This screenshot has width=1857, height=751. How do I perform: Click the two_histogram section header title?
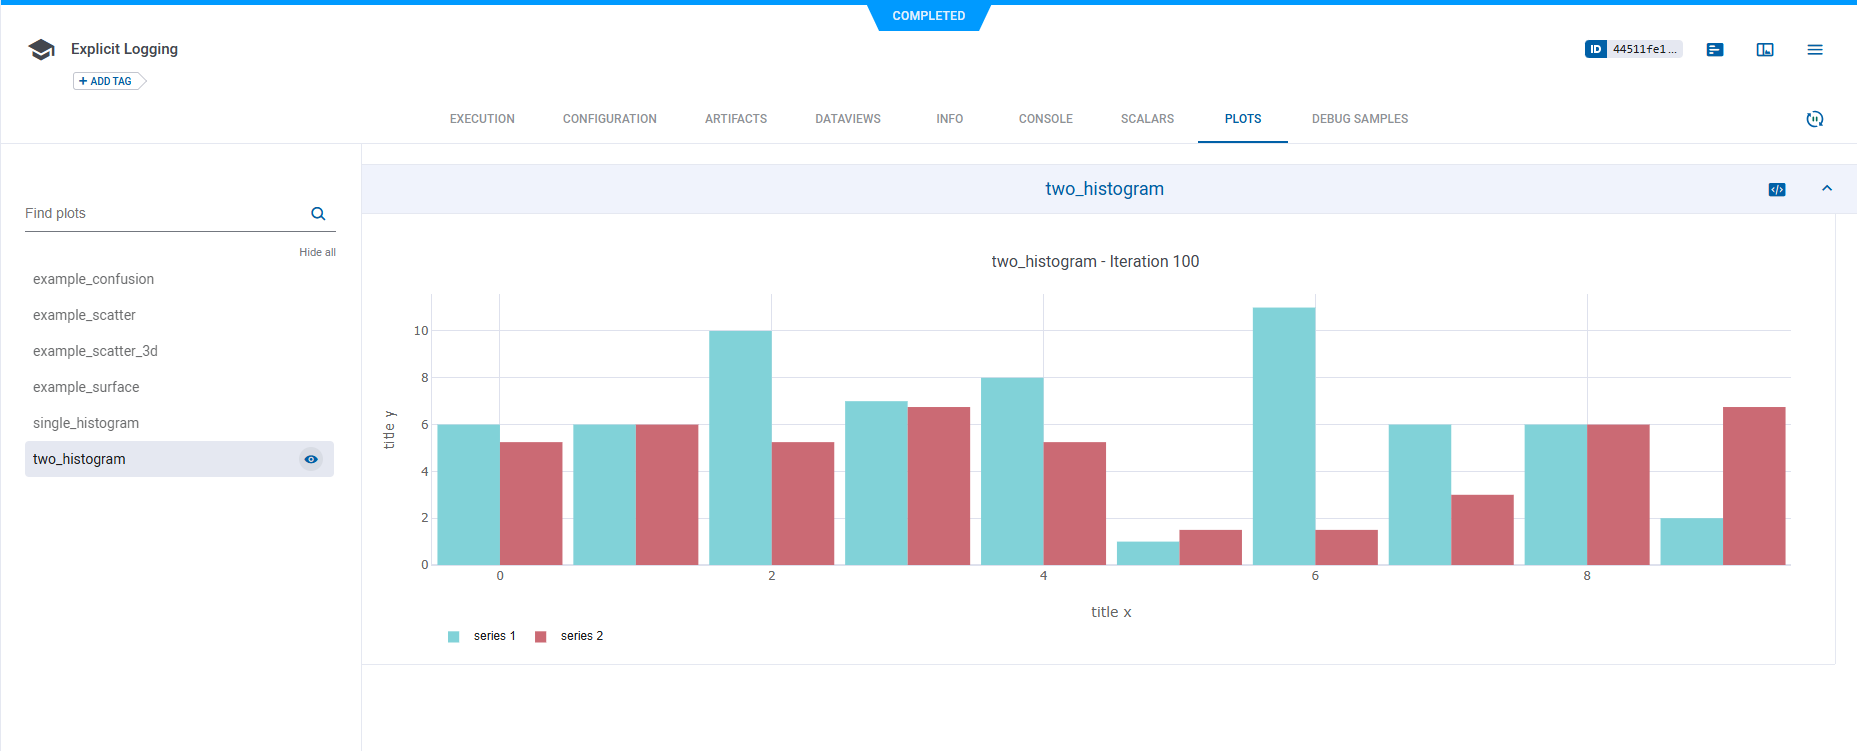(x=1104, y=189)
